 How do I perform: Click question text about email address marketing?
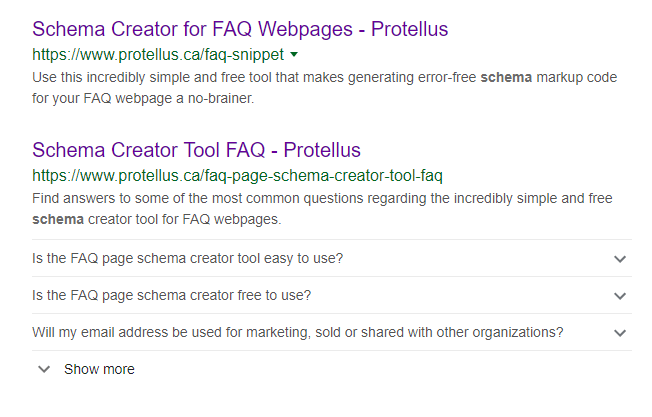click(298, 333)
